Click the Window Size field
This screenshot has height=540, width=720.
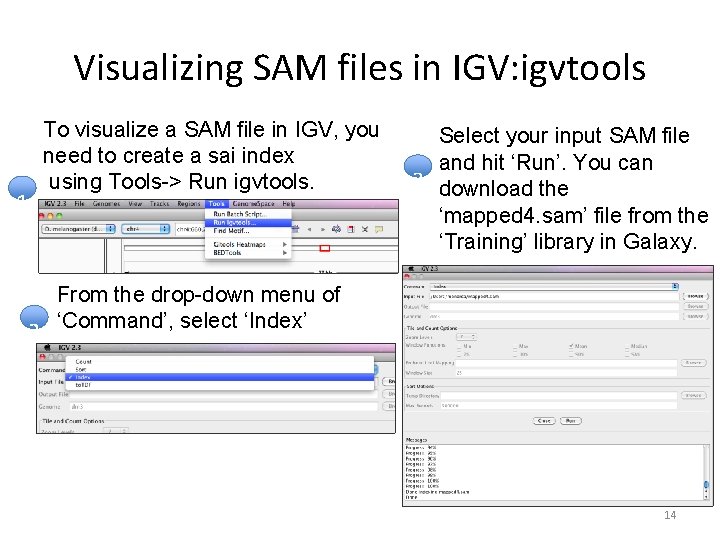[566, 373]
